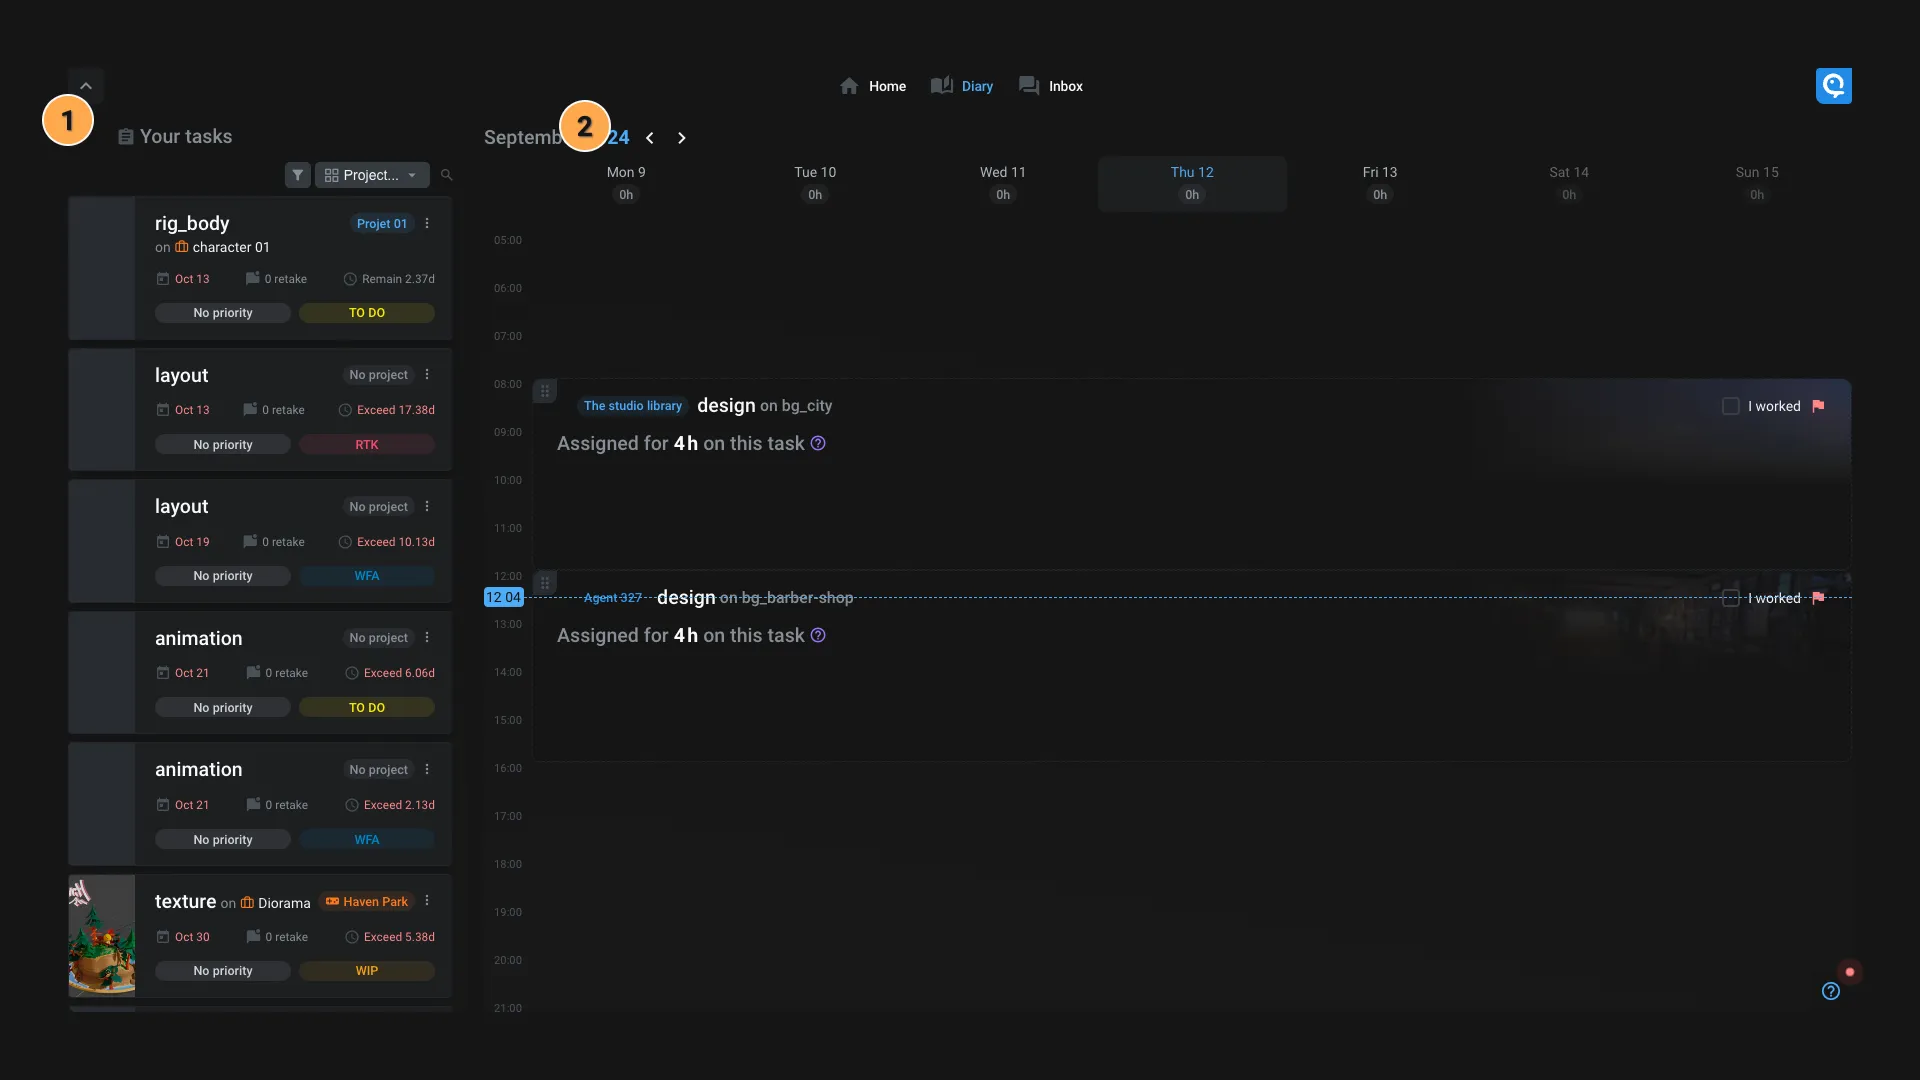1920x1080 pixels.
Task: Check "I worked" for design on bg_barber-shop
Action: click(1731, 598)
